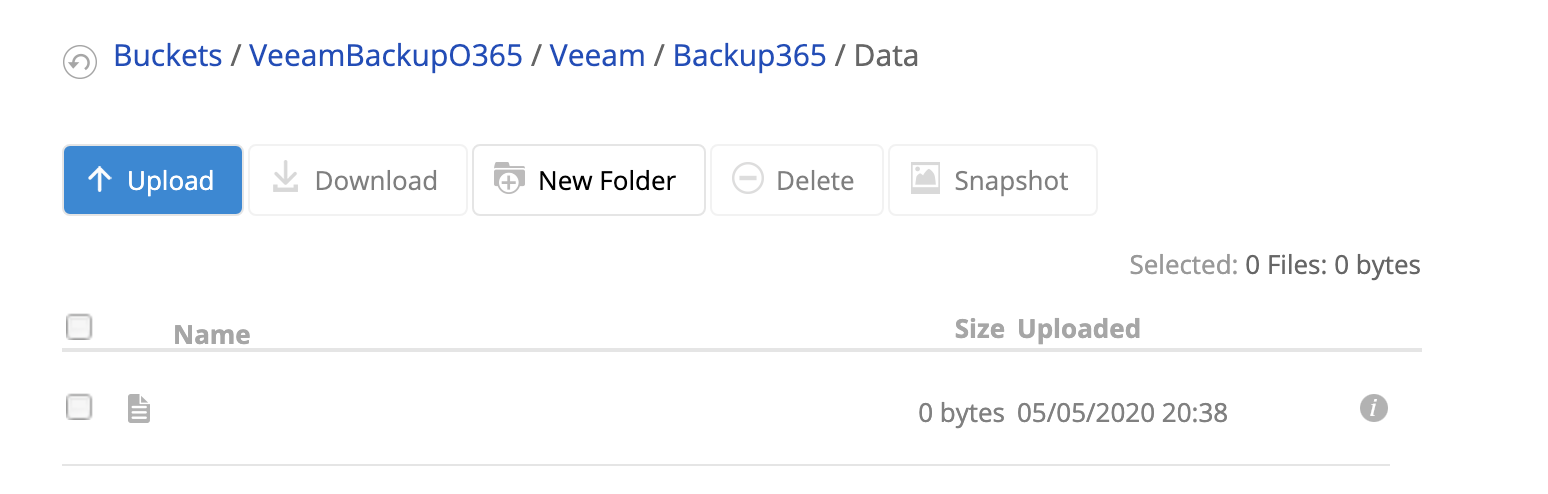Click the Upload button
This screenshot has height=494, width=1548.
pyautogui.click(x=153, y=180)
